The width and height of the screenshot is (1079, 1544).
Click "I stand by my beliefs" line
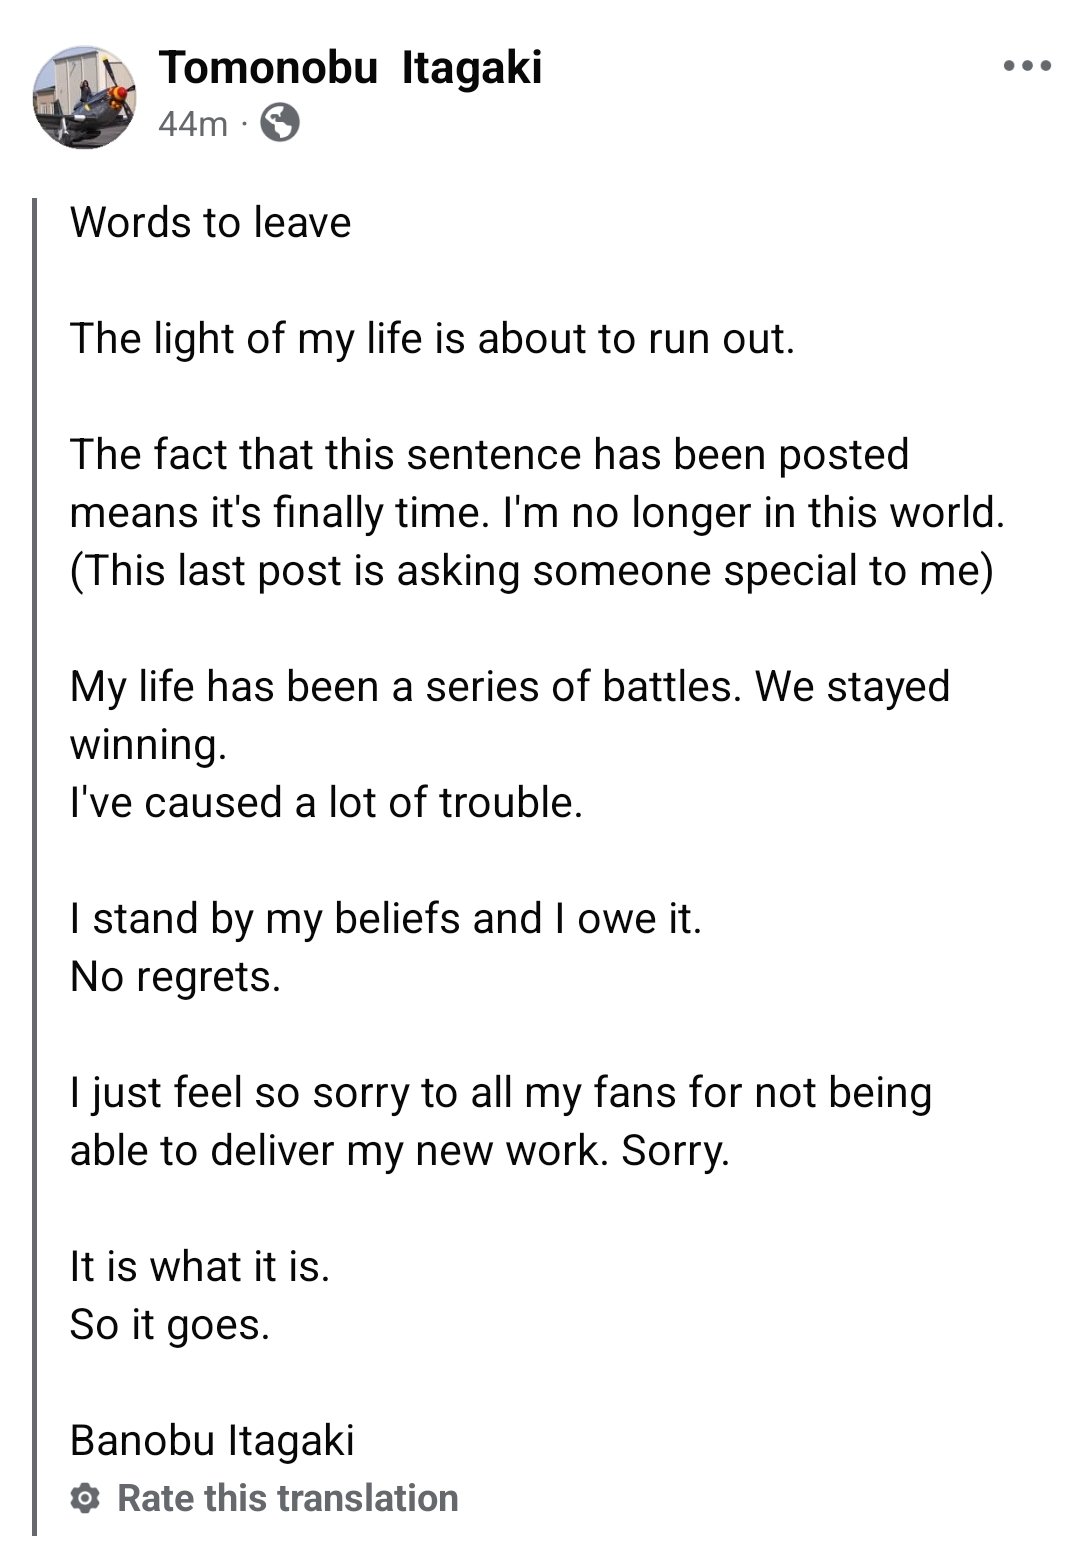pos(386,918)
